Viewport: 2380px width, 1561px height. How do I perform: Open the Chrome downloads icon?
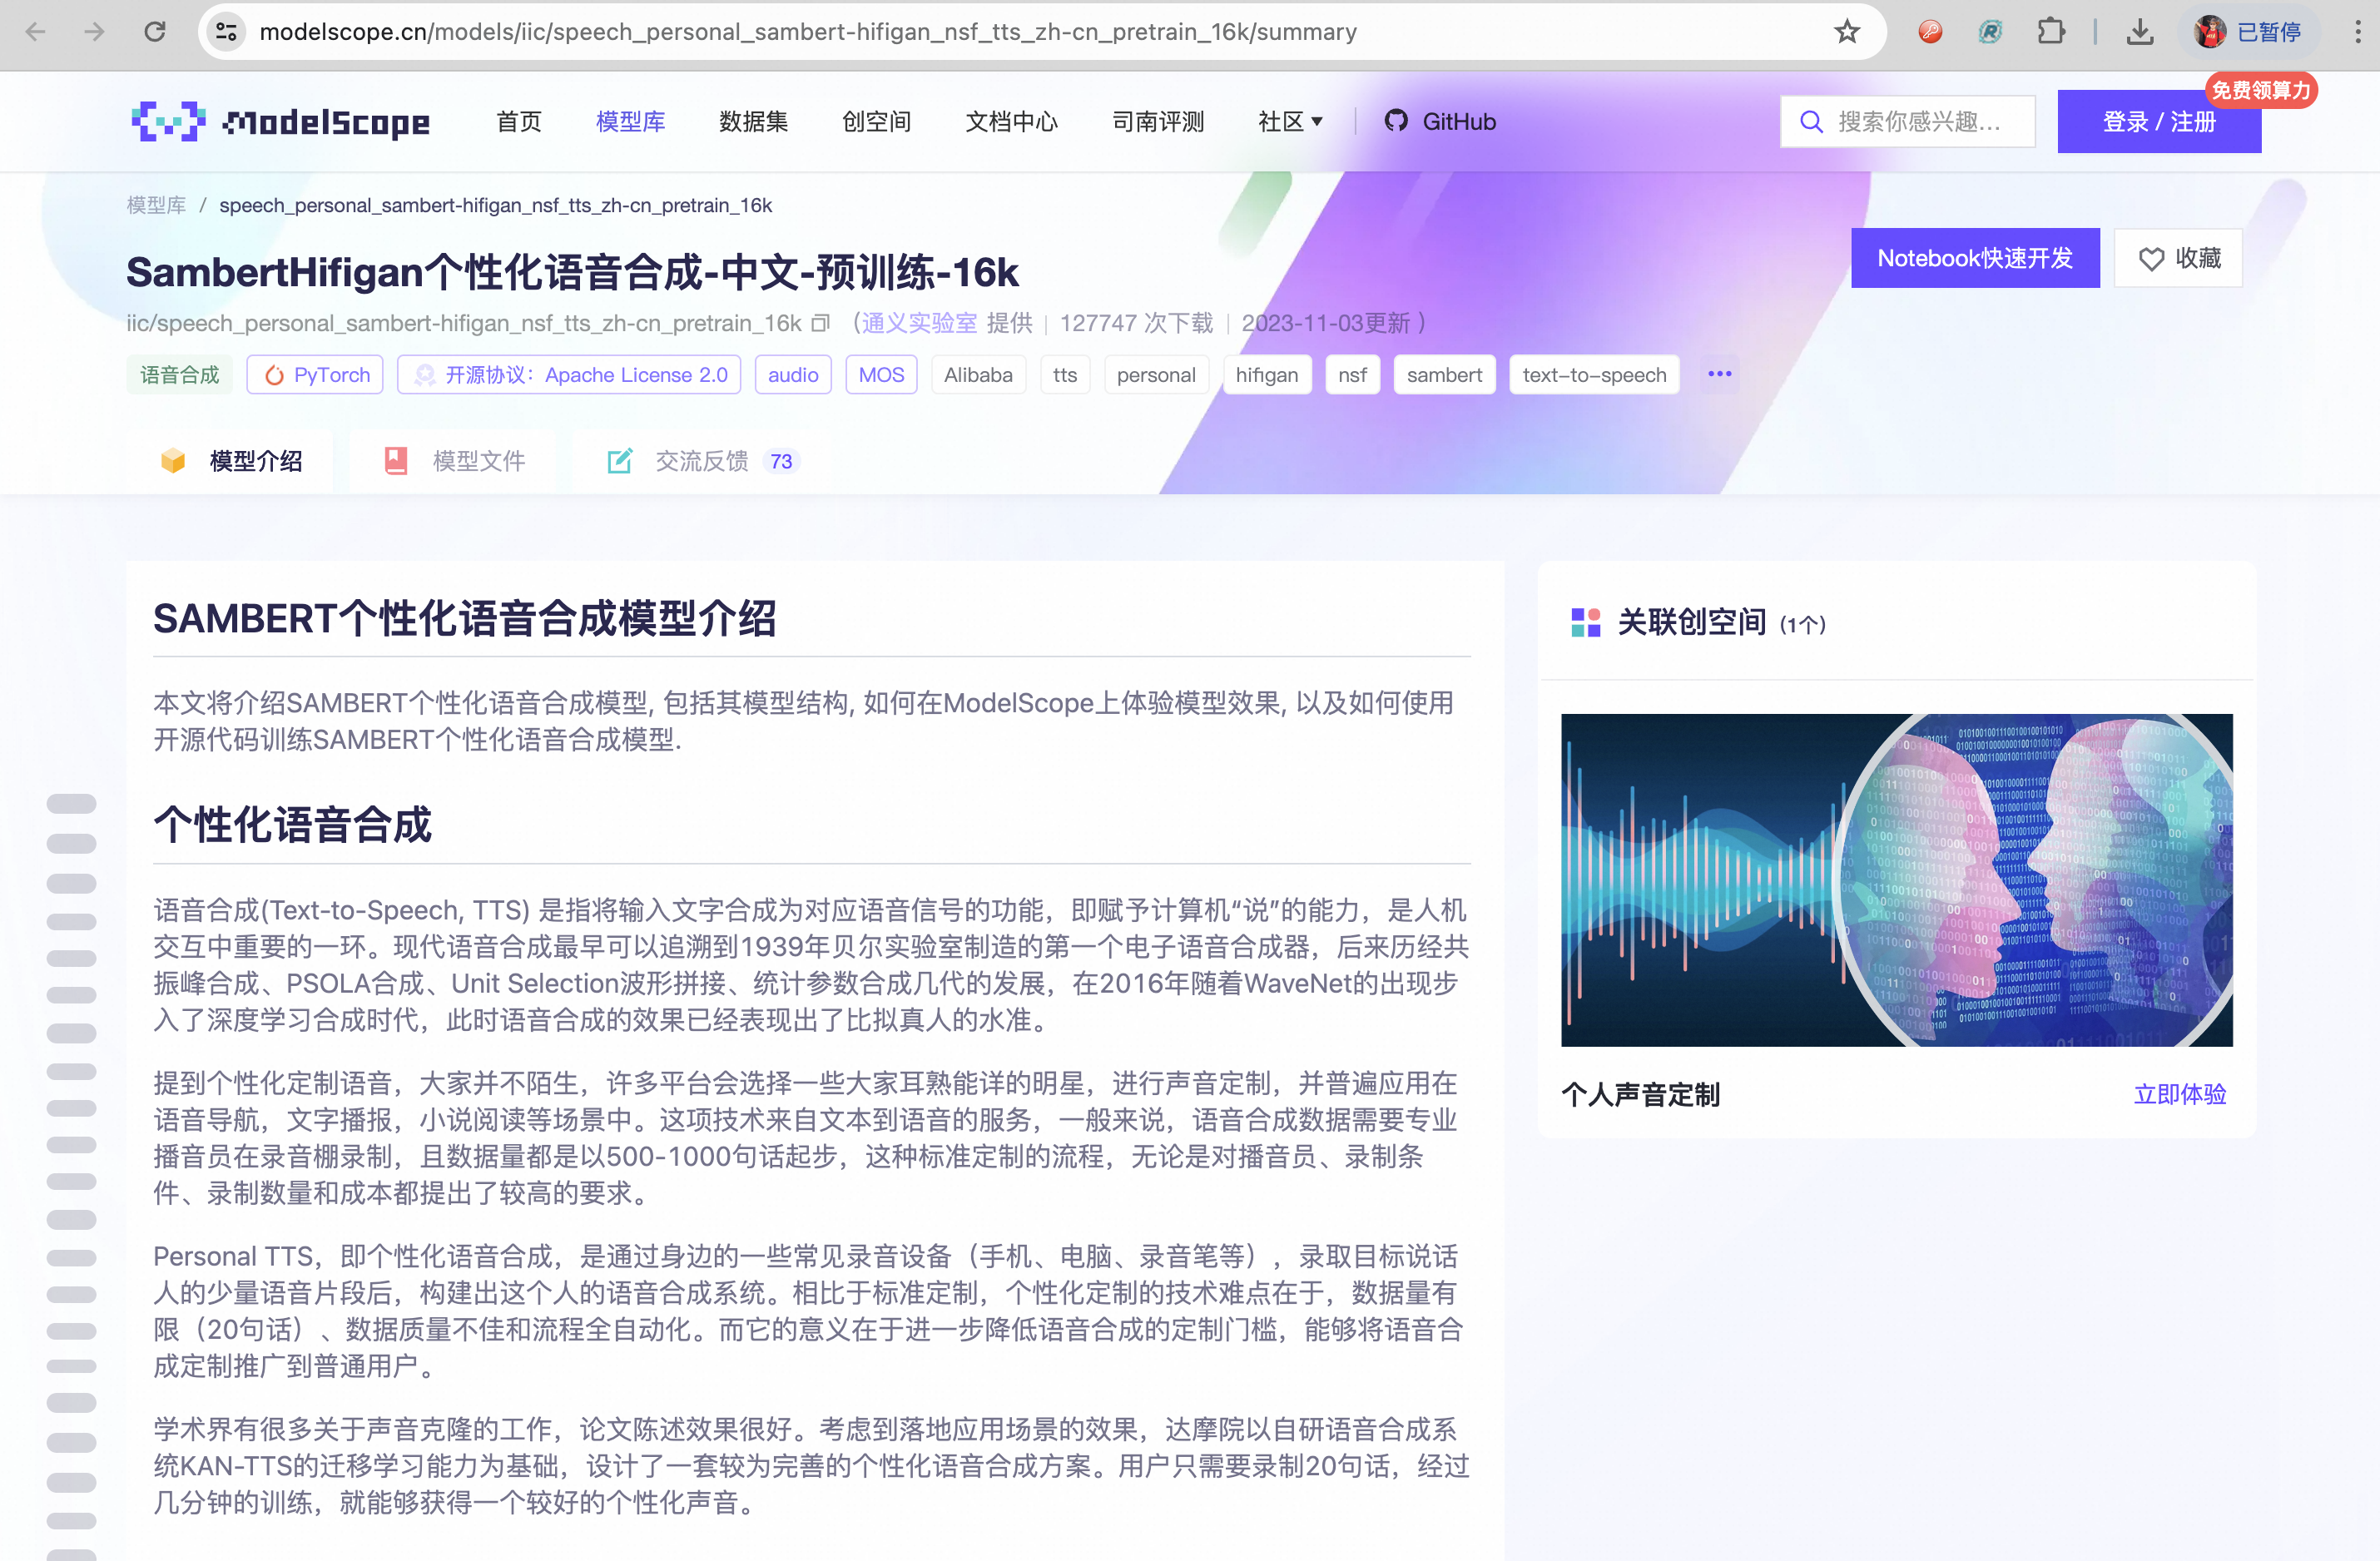[2139, 32]
